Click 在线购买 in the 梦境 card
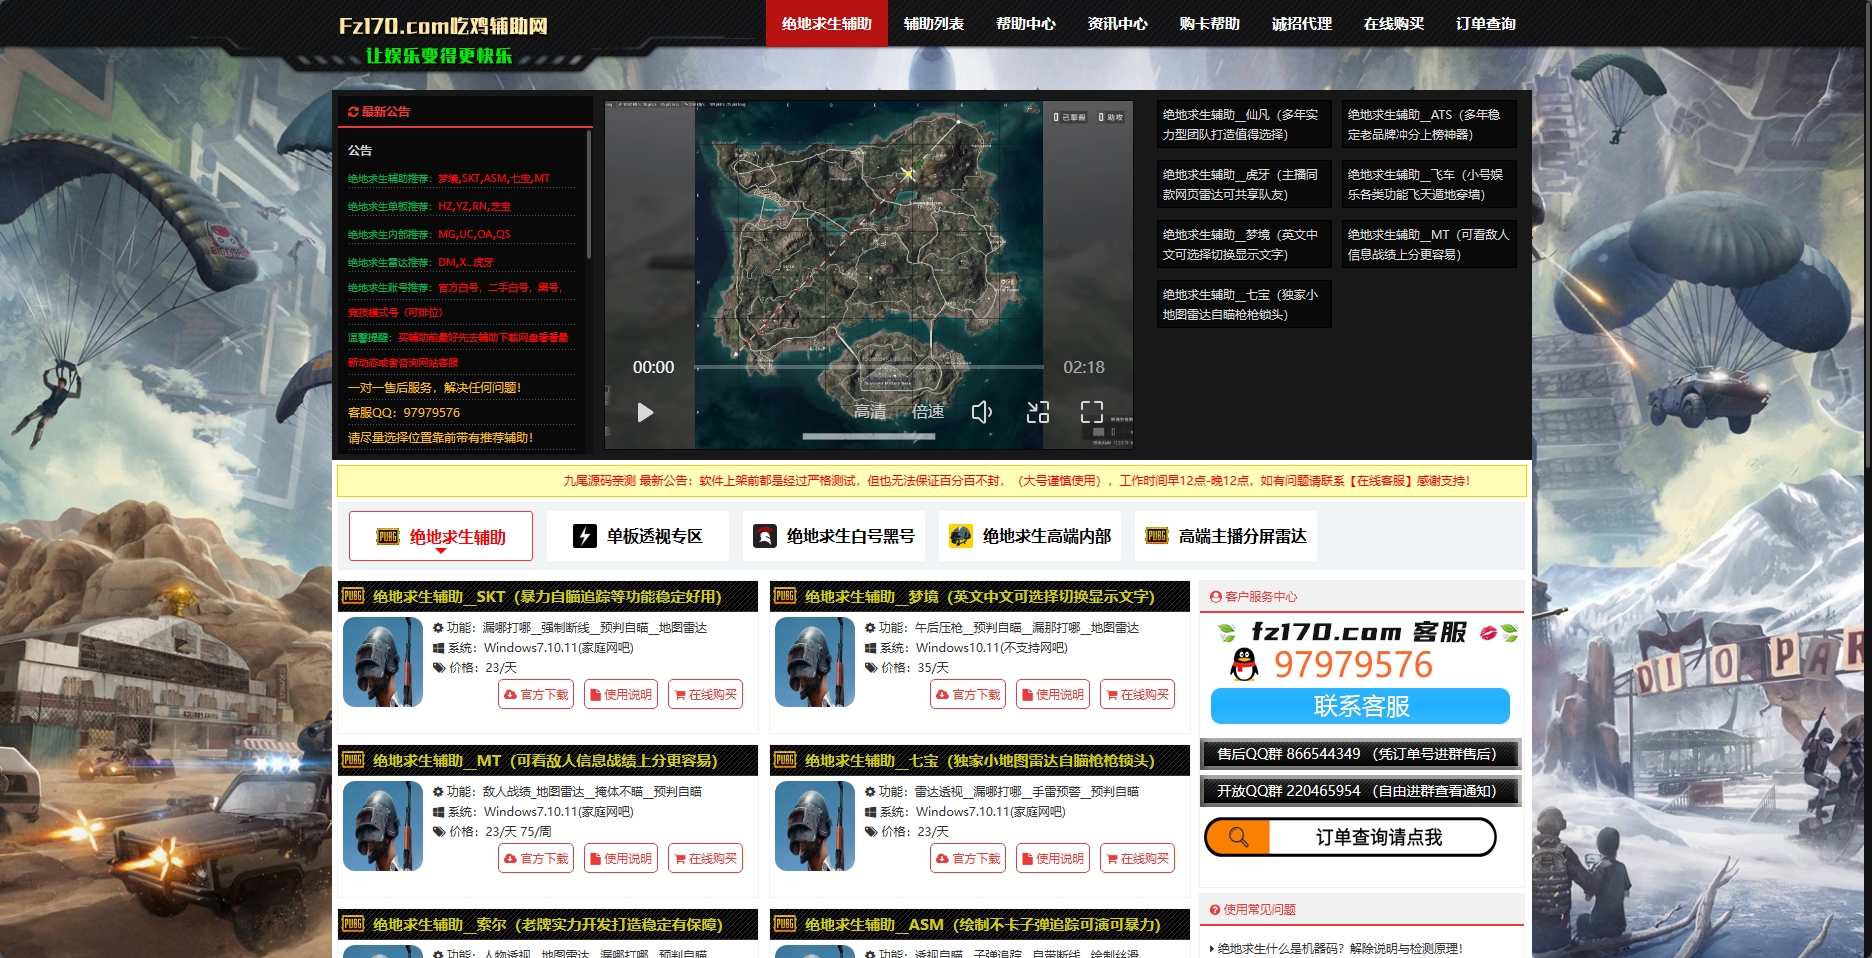Screen dimensions: 1872x958 point(1137,694)
